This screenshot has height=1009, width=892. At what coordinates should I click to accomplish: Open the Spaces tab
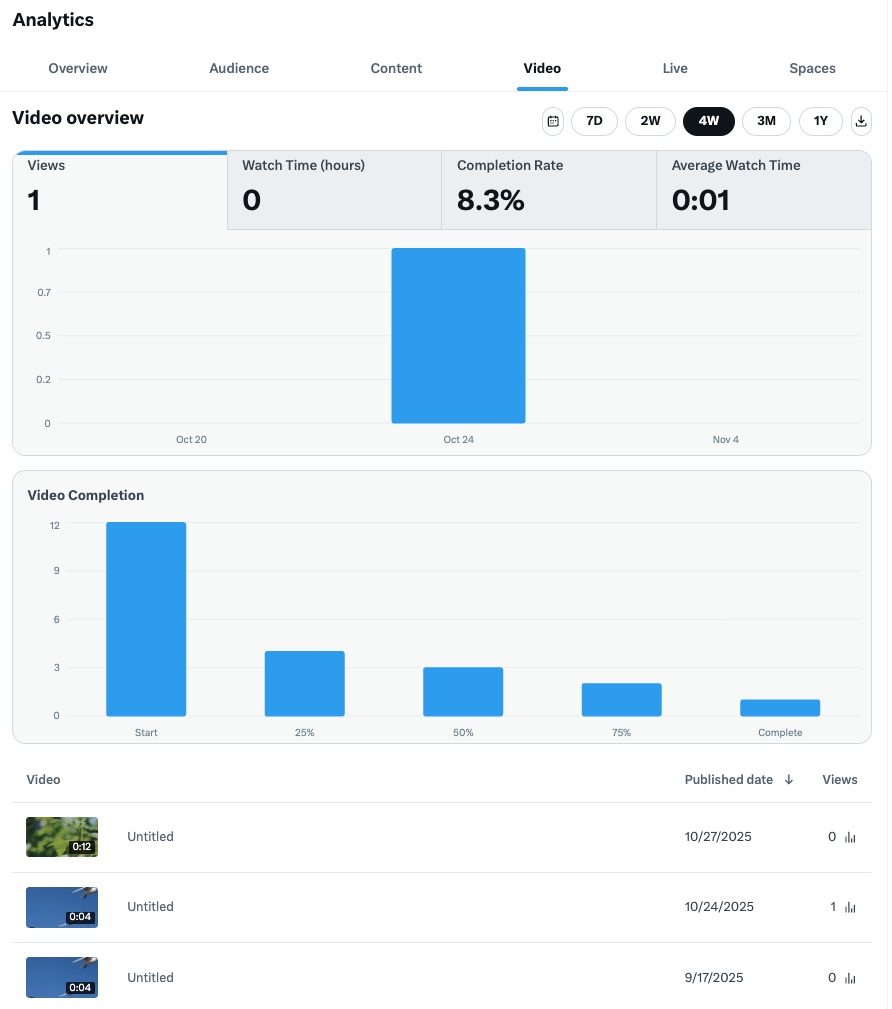click(812, 68)
